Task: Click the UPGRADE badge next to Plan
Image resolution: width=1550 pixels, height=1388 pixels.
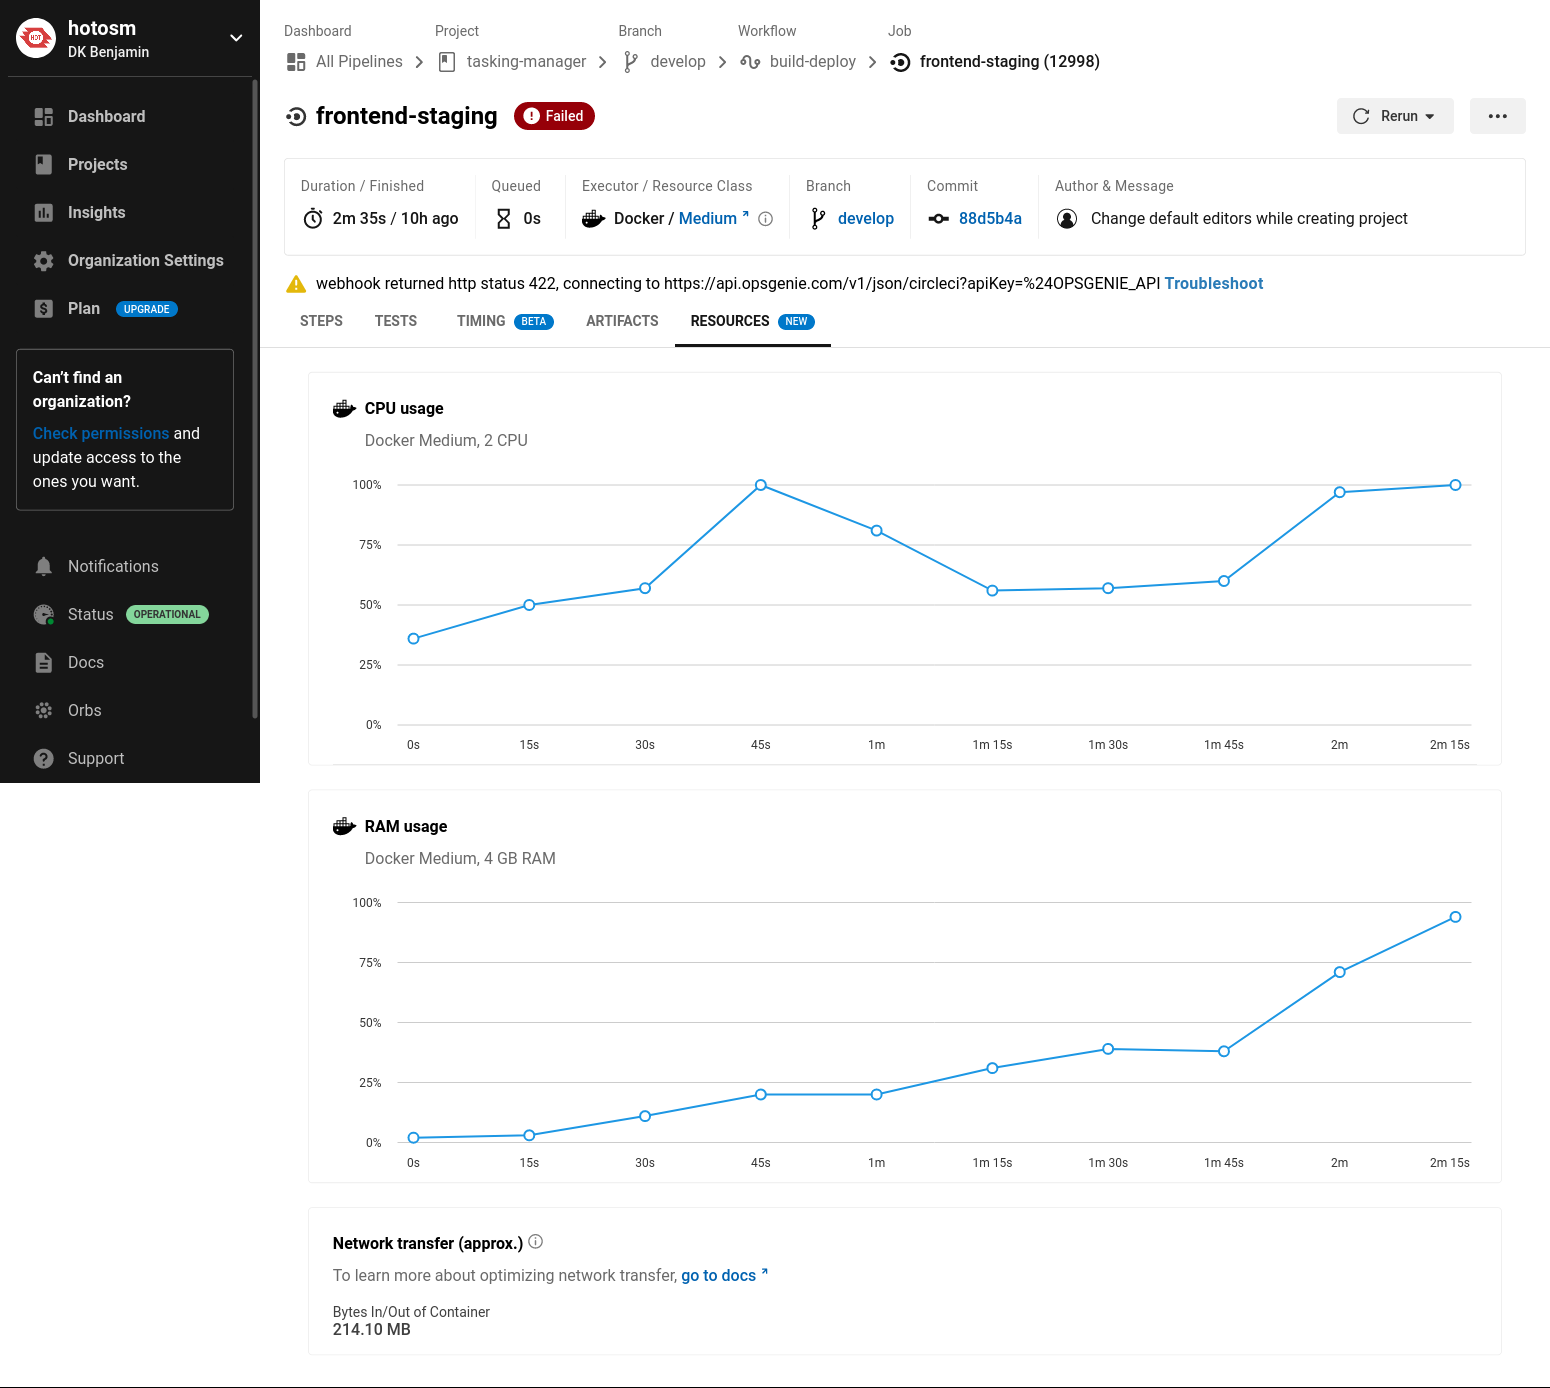Action: click(x=147, y=309)
